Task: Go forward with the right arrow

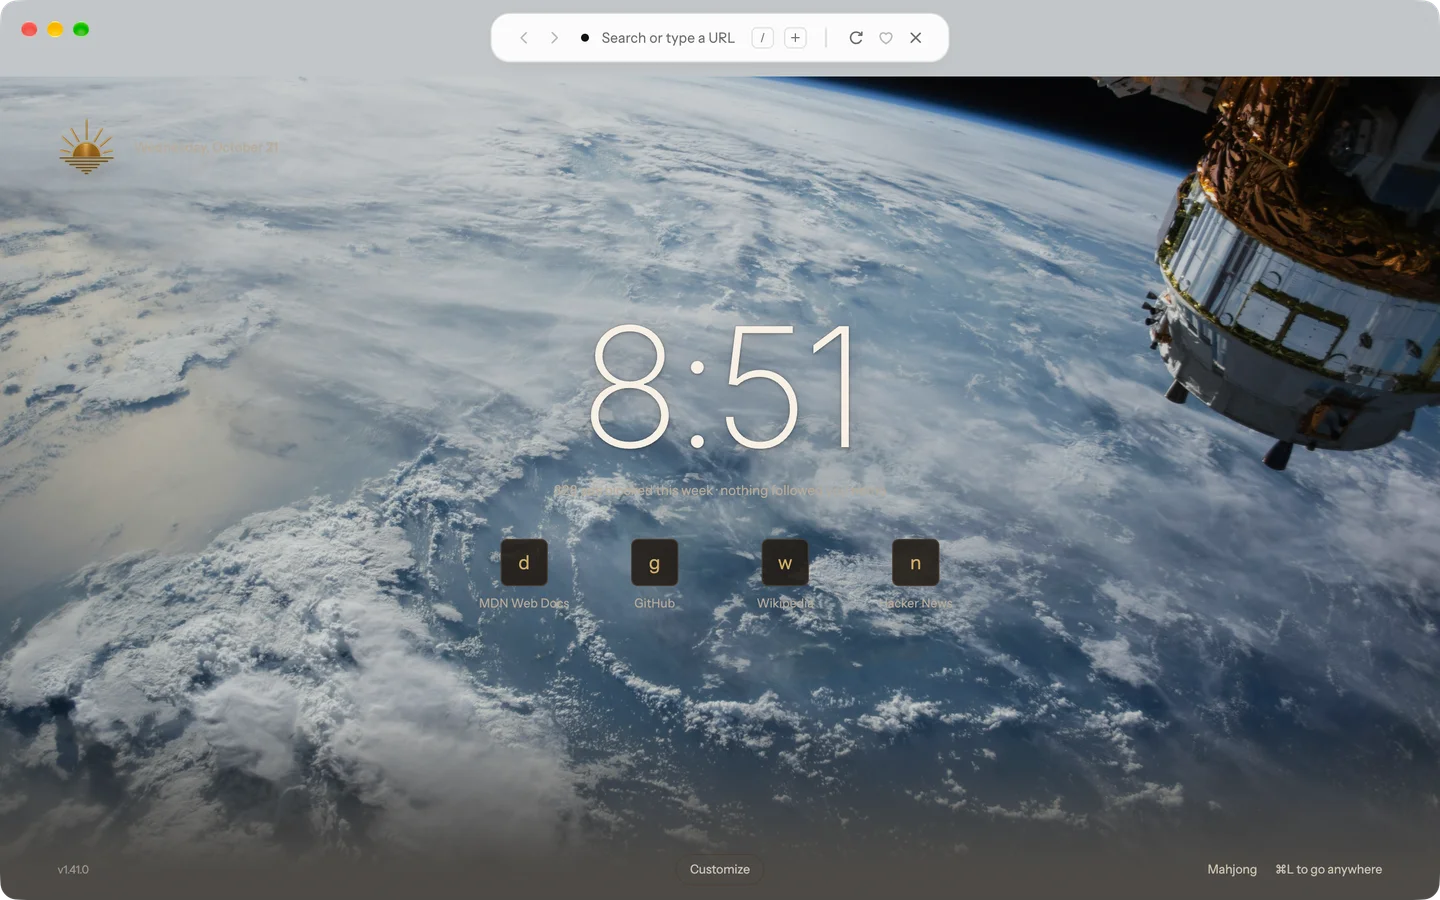Action: (x=554, y=38)
